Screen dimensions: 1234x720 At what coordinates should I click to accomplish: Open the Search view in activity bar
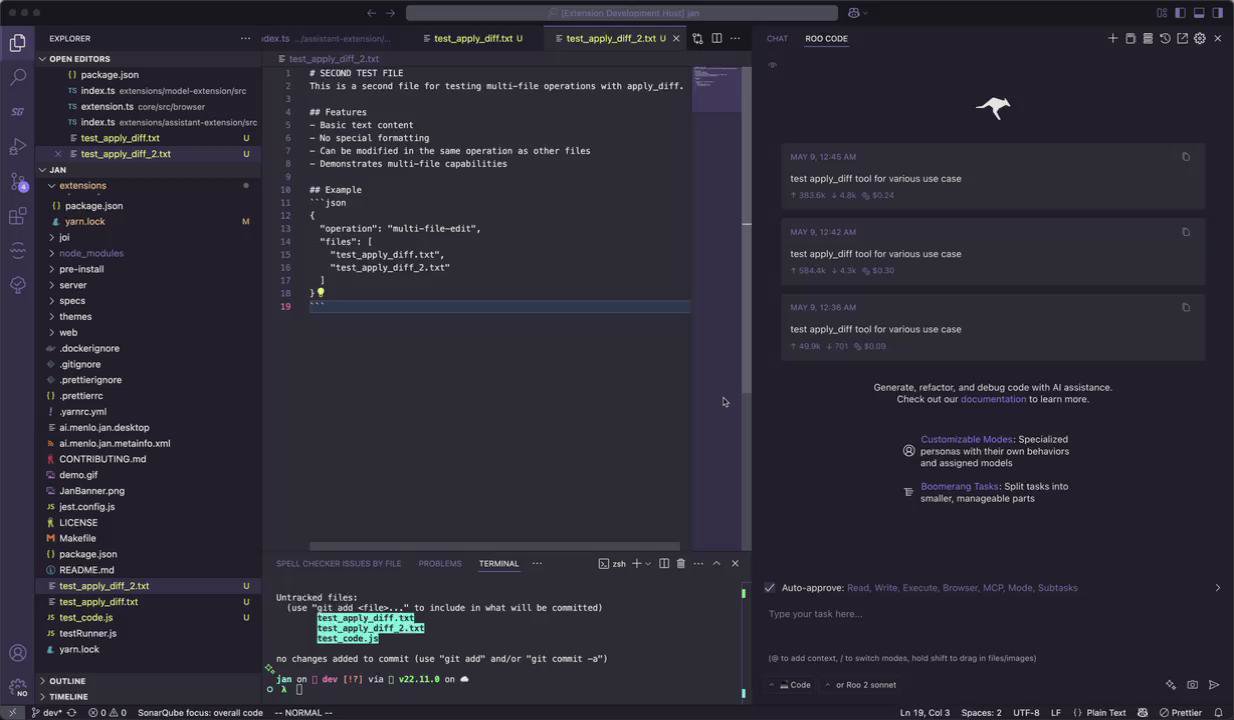click(17, 77)
